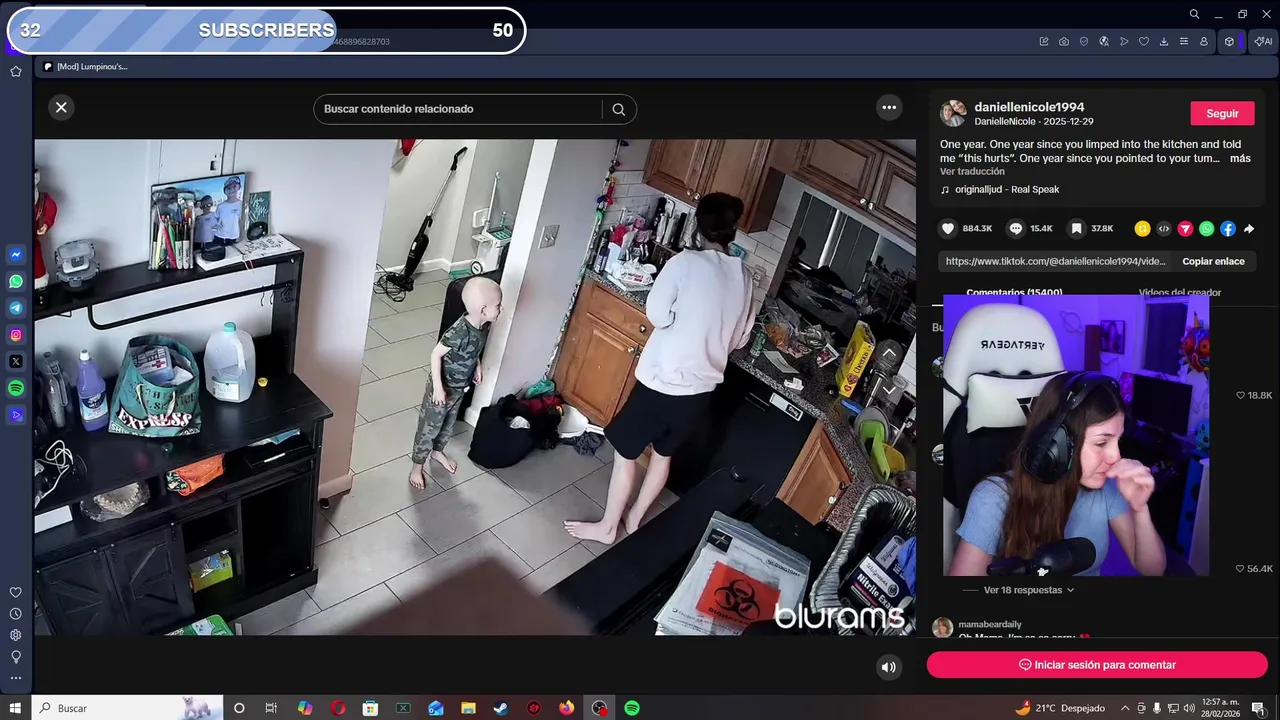Click the edit/note toolbar icon

(1044, 42)
